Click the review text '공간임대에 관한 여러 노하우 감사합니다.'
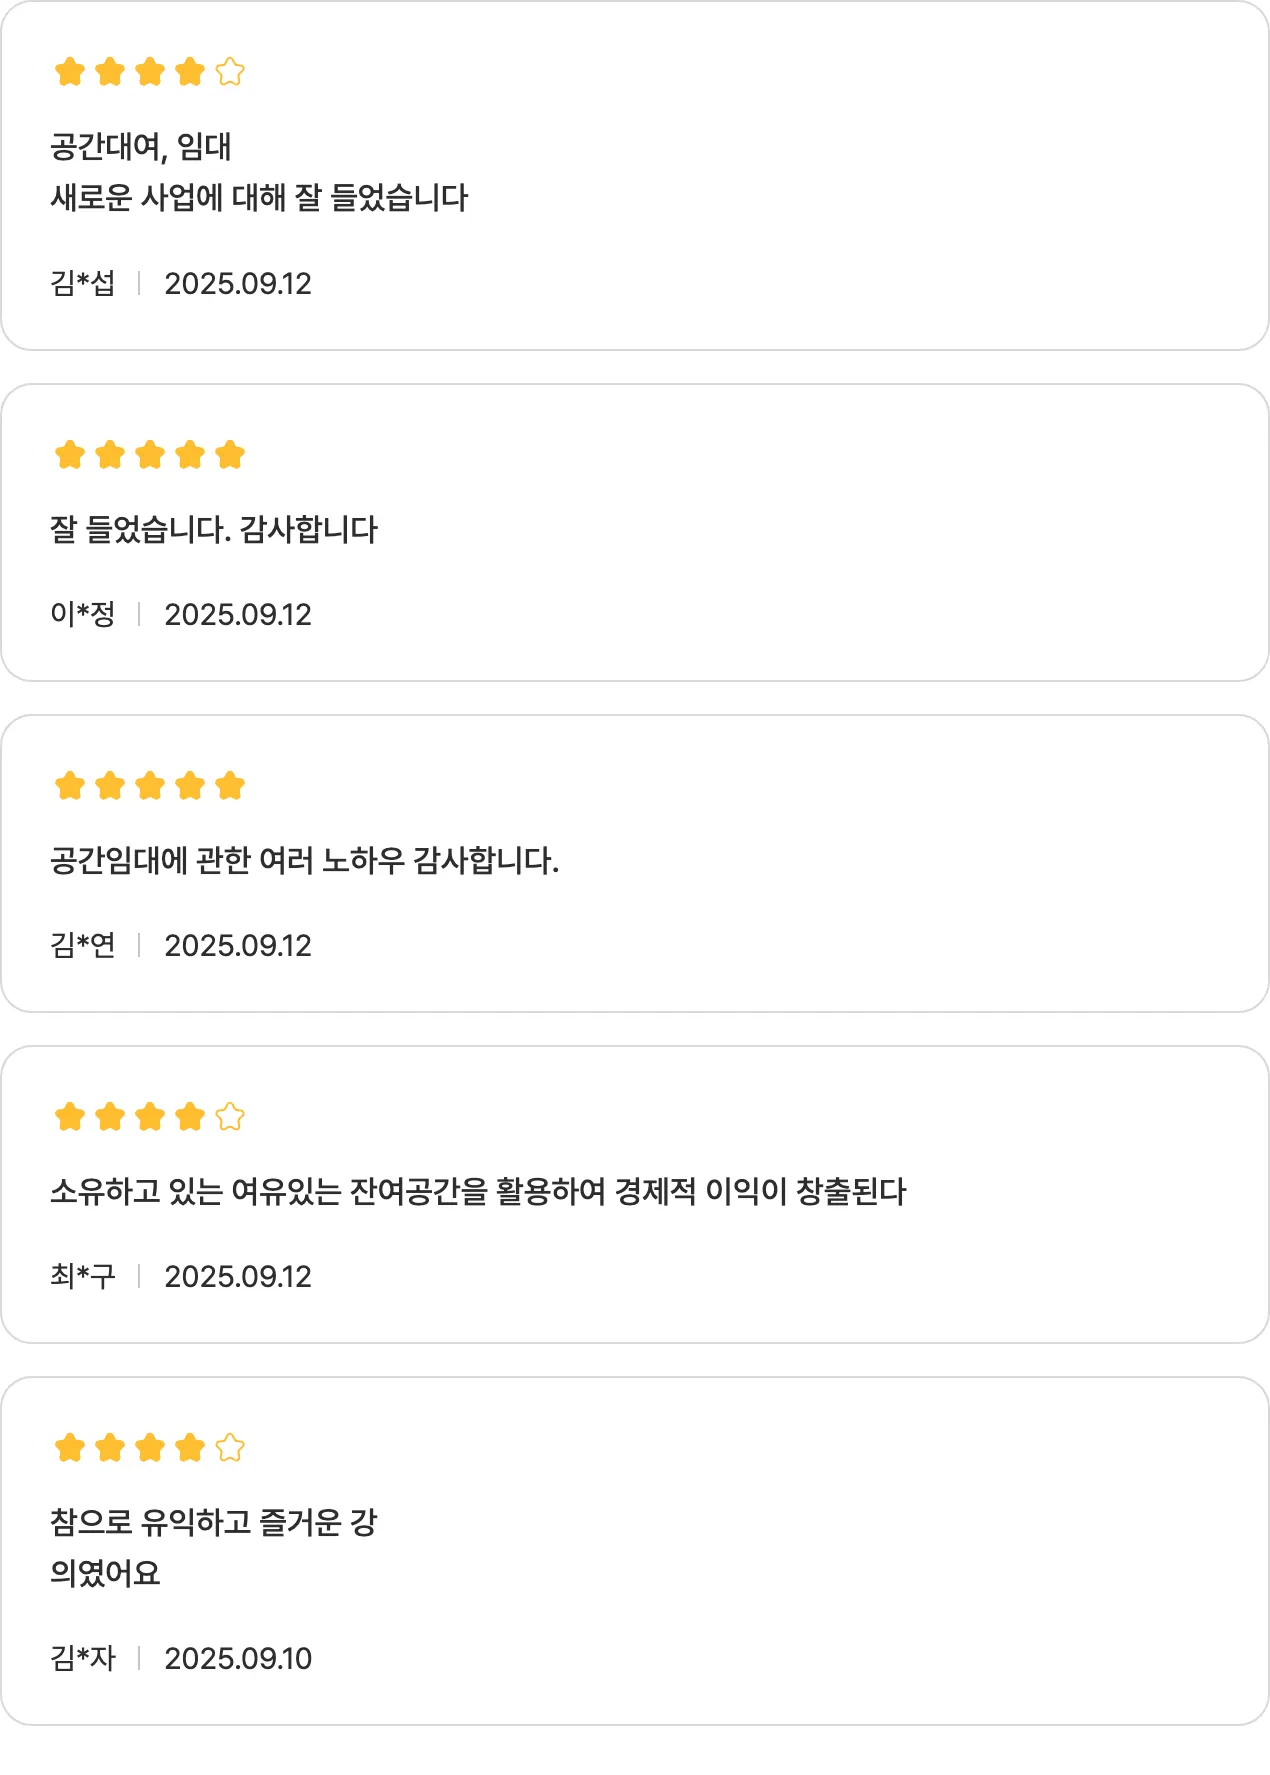 pos(304,860)
